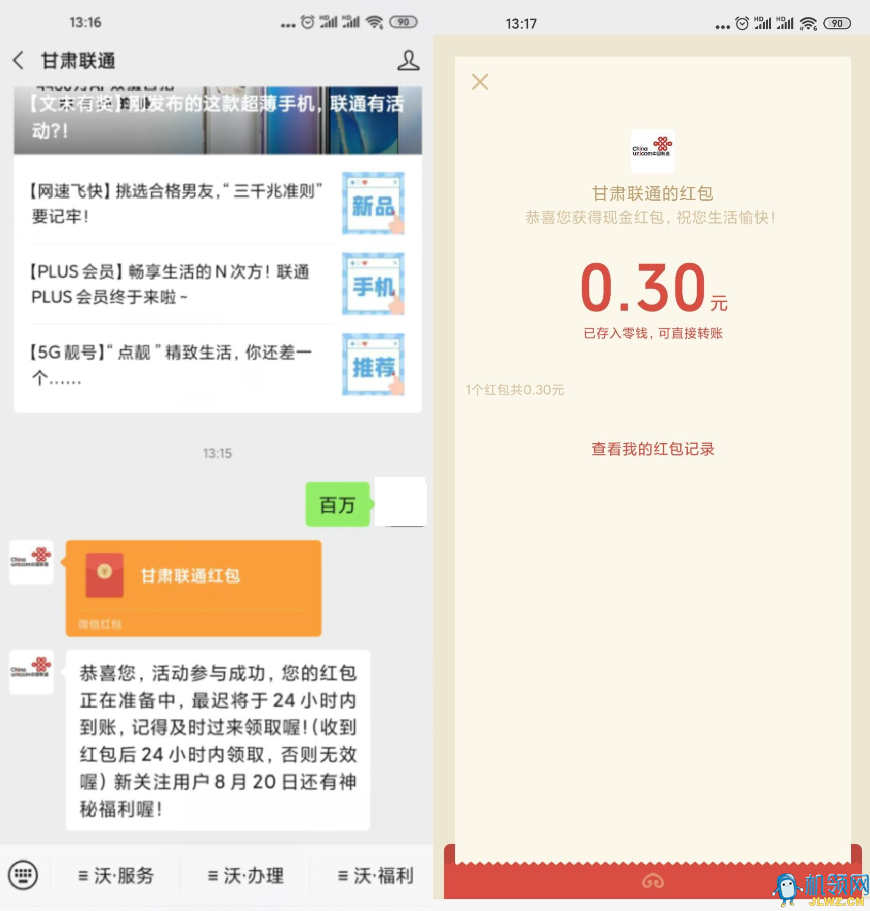The width and height of the screenshot is (870, 911).
Task: Open the 甘肃联通红包 orange red packet
Action: tap(194, 588)
